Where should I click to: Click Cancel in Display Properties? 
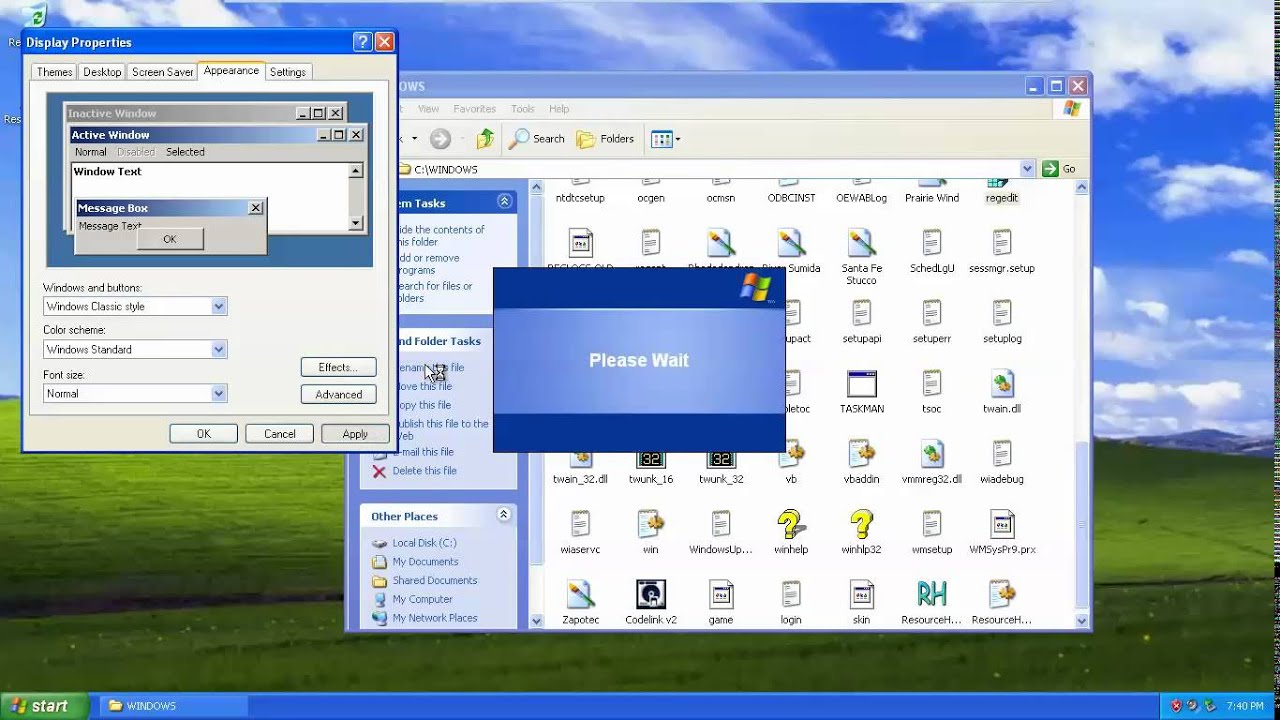pyautogui.click(x=279, y=434)
